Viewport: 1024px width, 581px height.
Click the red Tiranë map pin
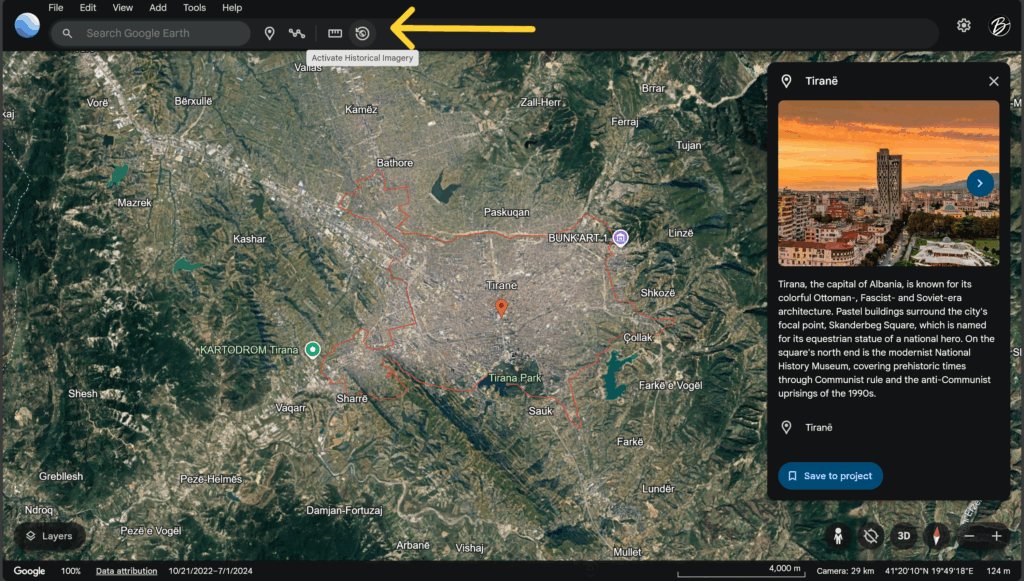(501, 308)
